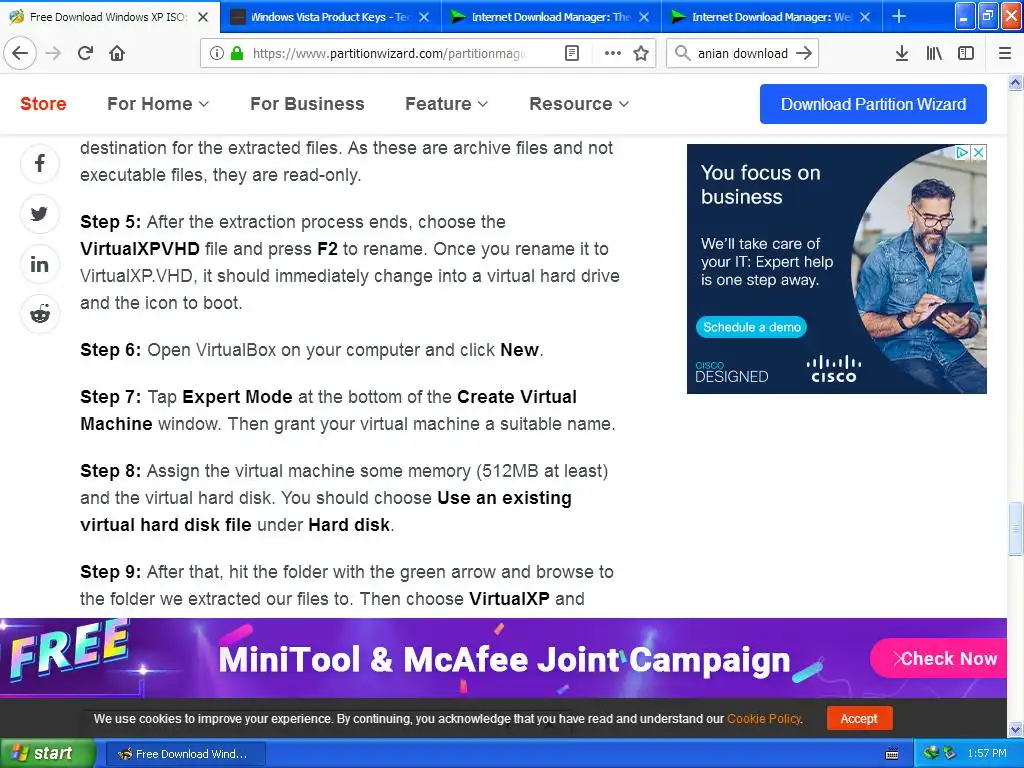Click the search magnifier icon
1024x768 pixels.
point(682,53)
